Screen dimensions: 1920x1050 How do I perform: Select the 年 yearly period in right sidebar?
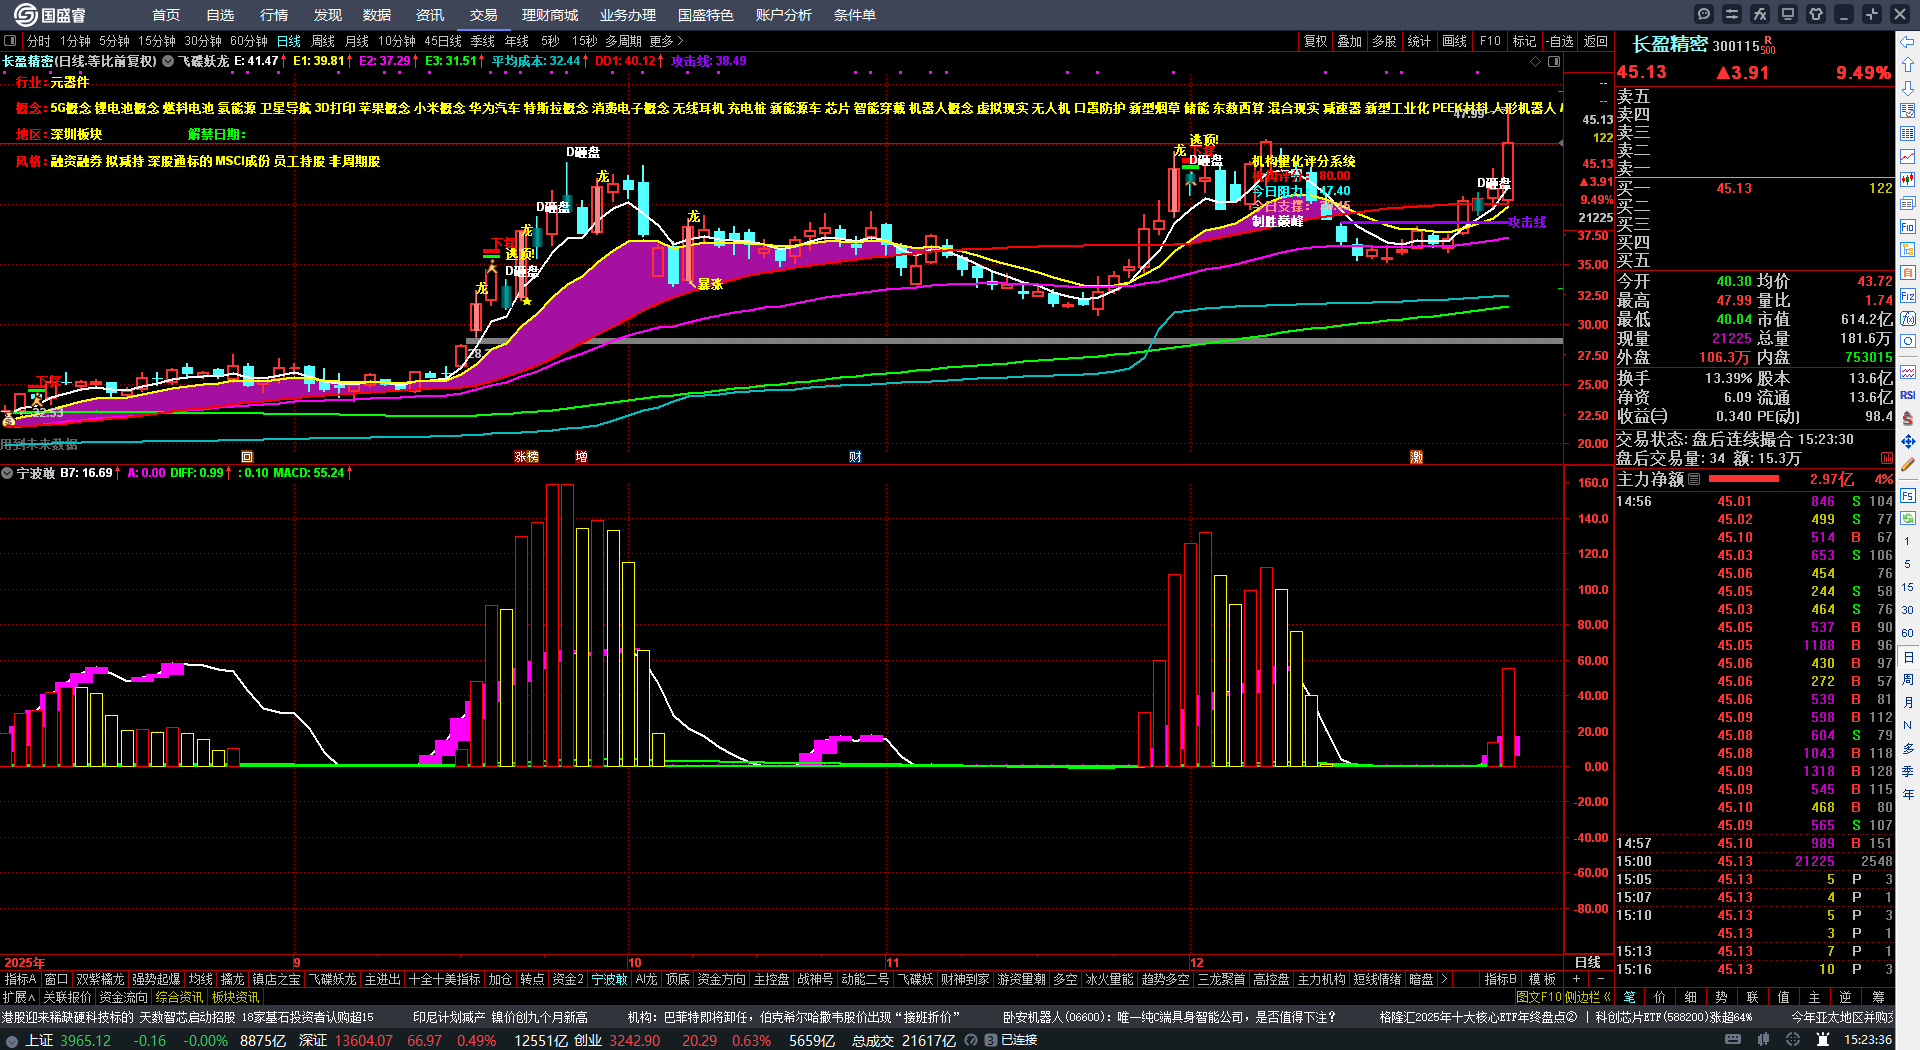(1907, 794)
